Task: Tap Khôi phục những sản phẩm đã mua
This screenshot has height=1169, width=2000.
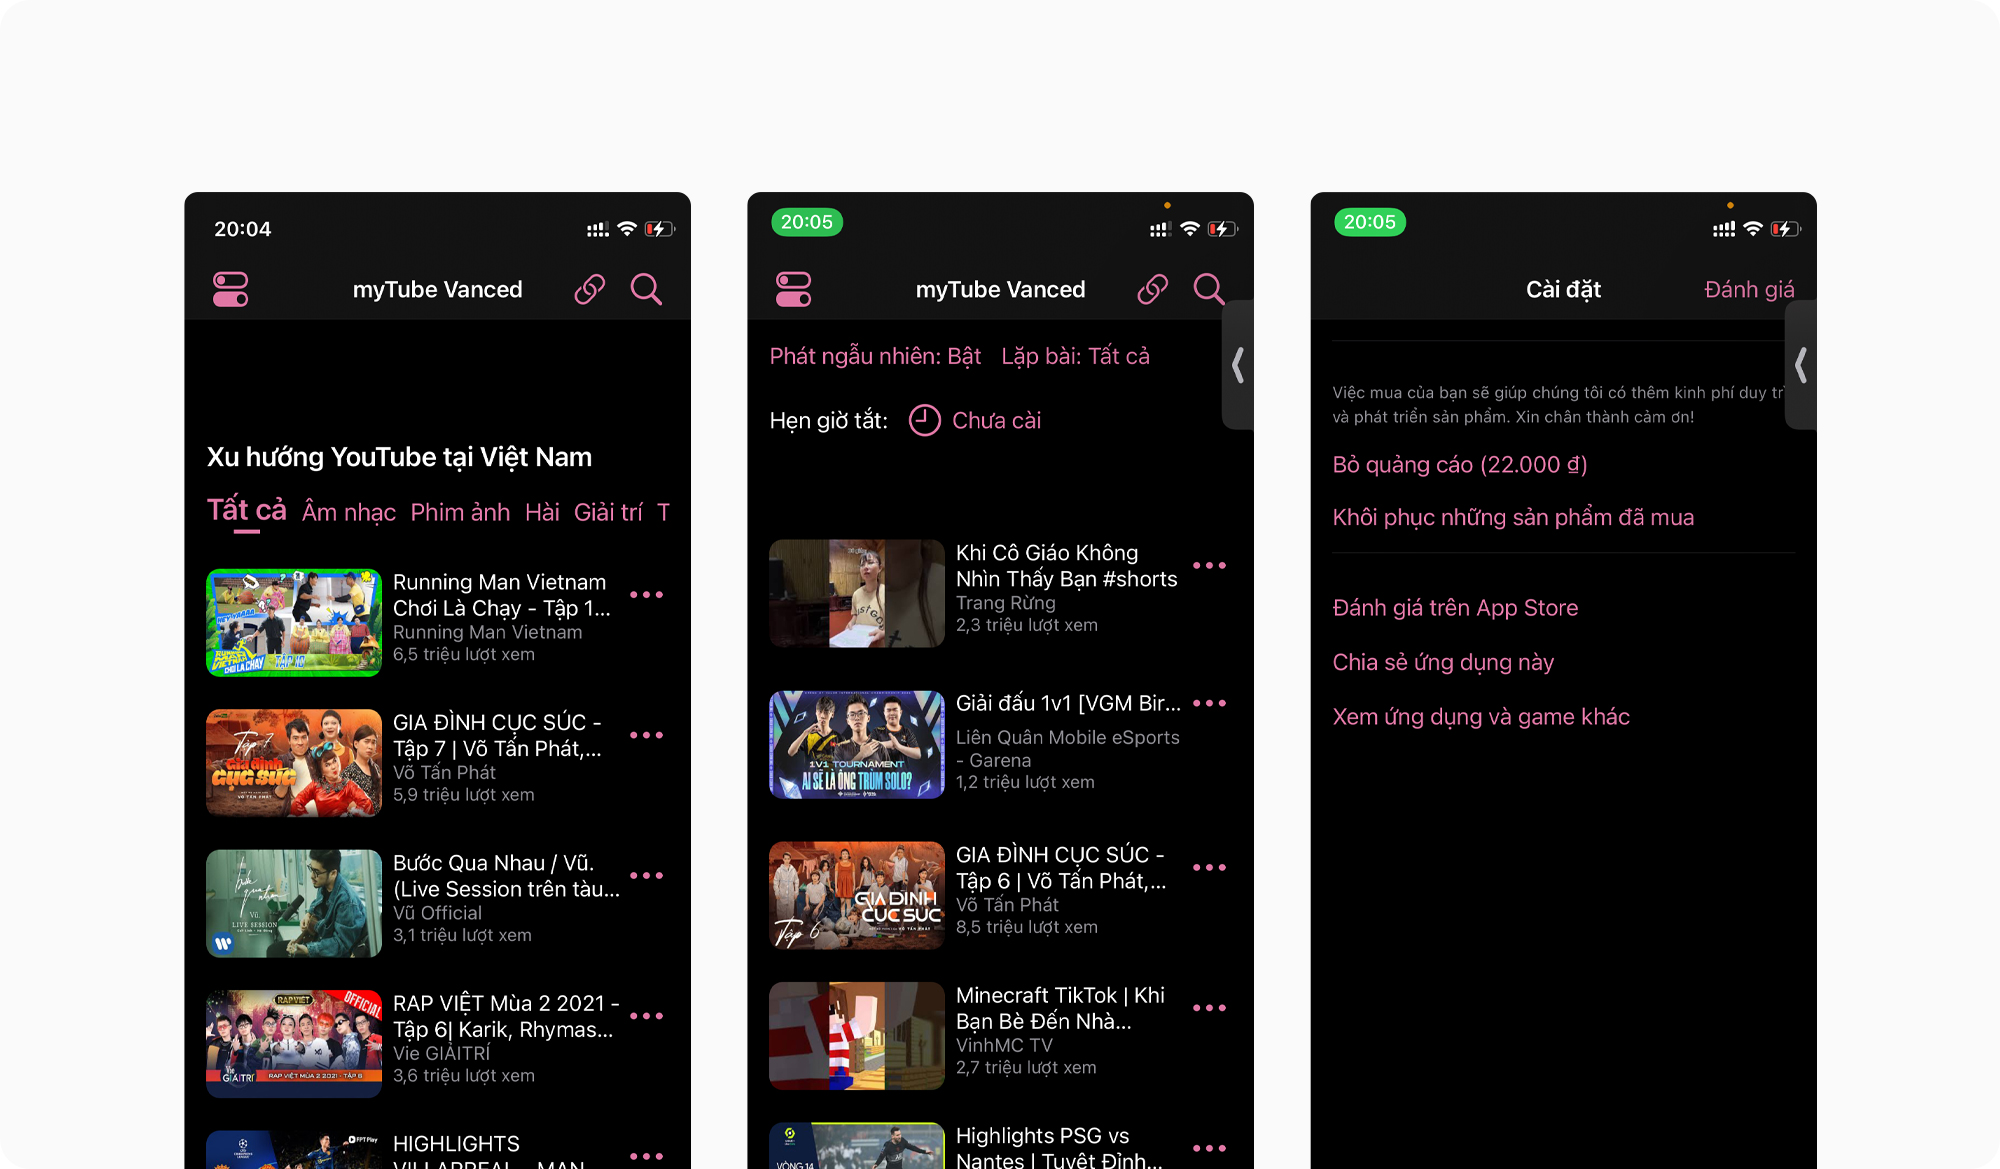Action: (1513, 518)
